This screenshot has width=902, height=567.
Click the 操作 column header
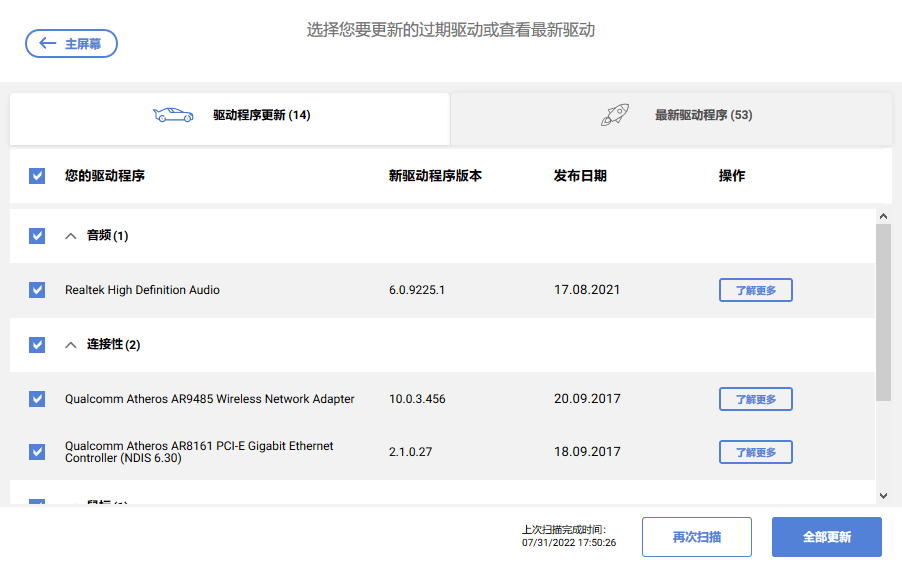pyautogui.click(x=732, y=176)
